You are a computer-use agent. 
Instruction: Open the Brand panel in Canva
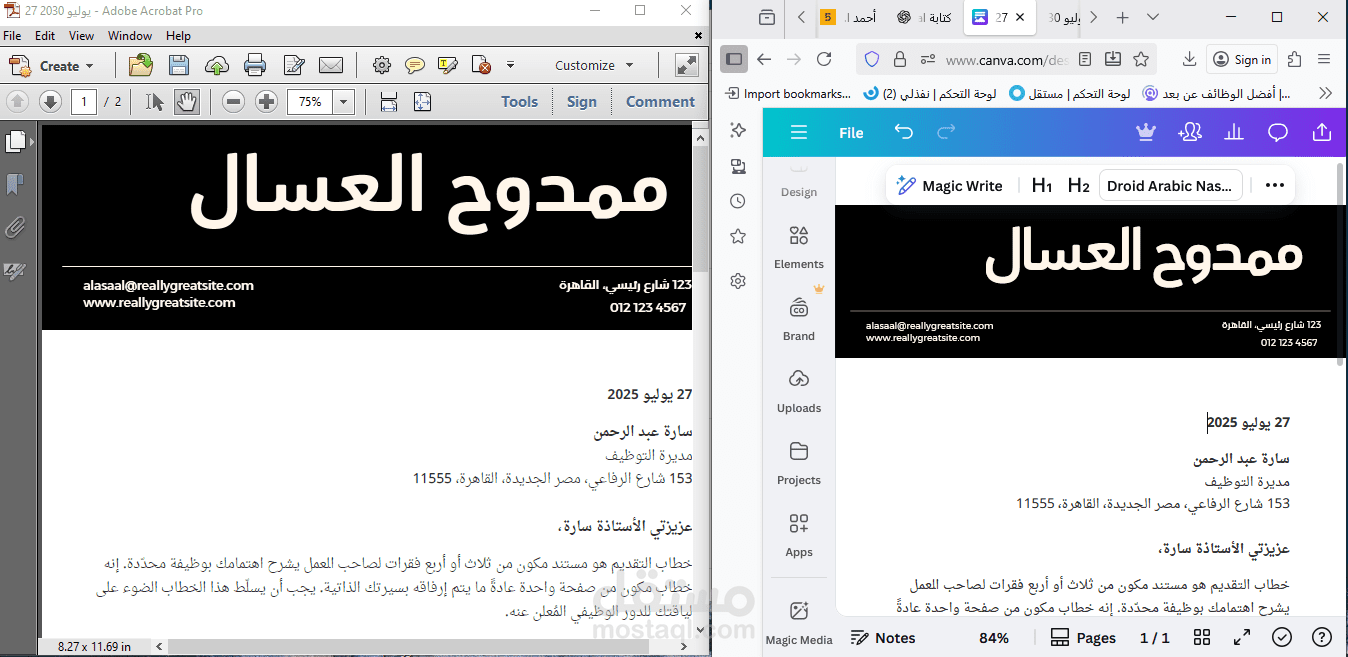click(799, 318)
